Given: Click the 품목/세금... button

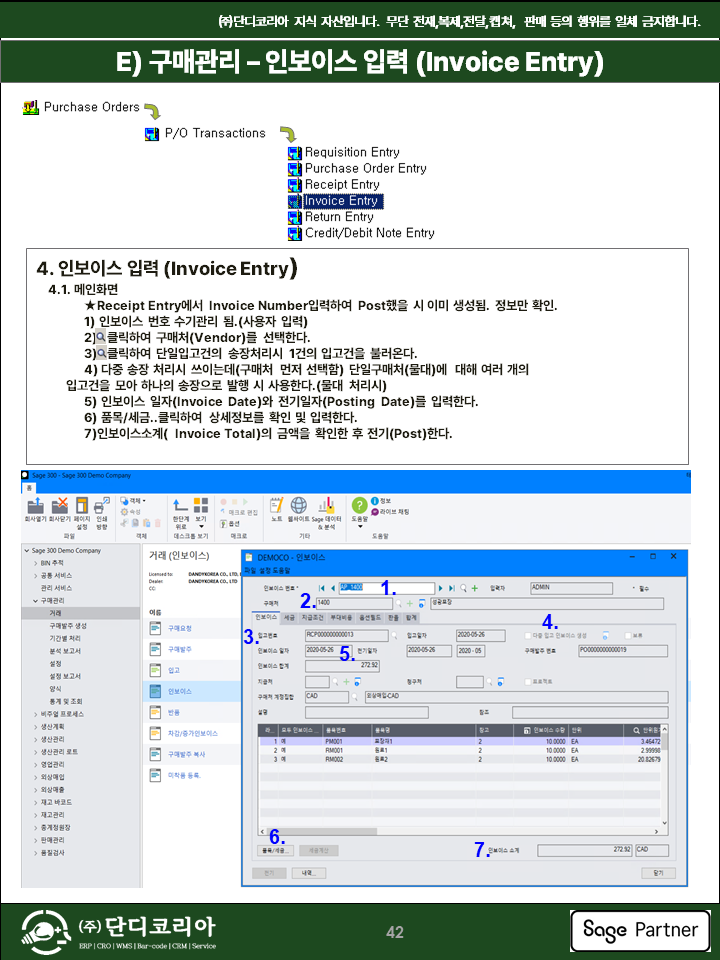Looking at the screenshot, I should [274, 850].
